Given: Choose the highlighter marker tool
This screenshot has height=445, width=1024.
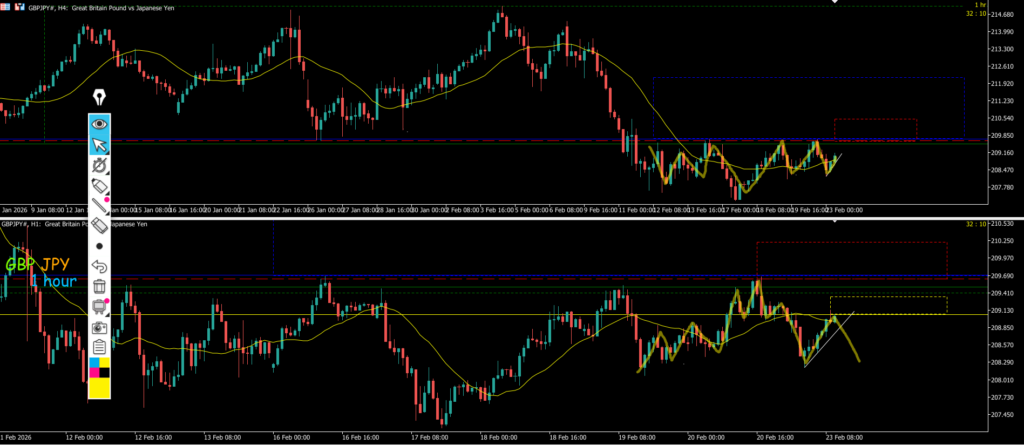Looking at the screenshot, I should point(100,186).
